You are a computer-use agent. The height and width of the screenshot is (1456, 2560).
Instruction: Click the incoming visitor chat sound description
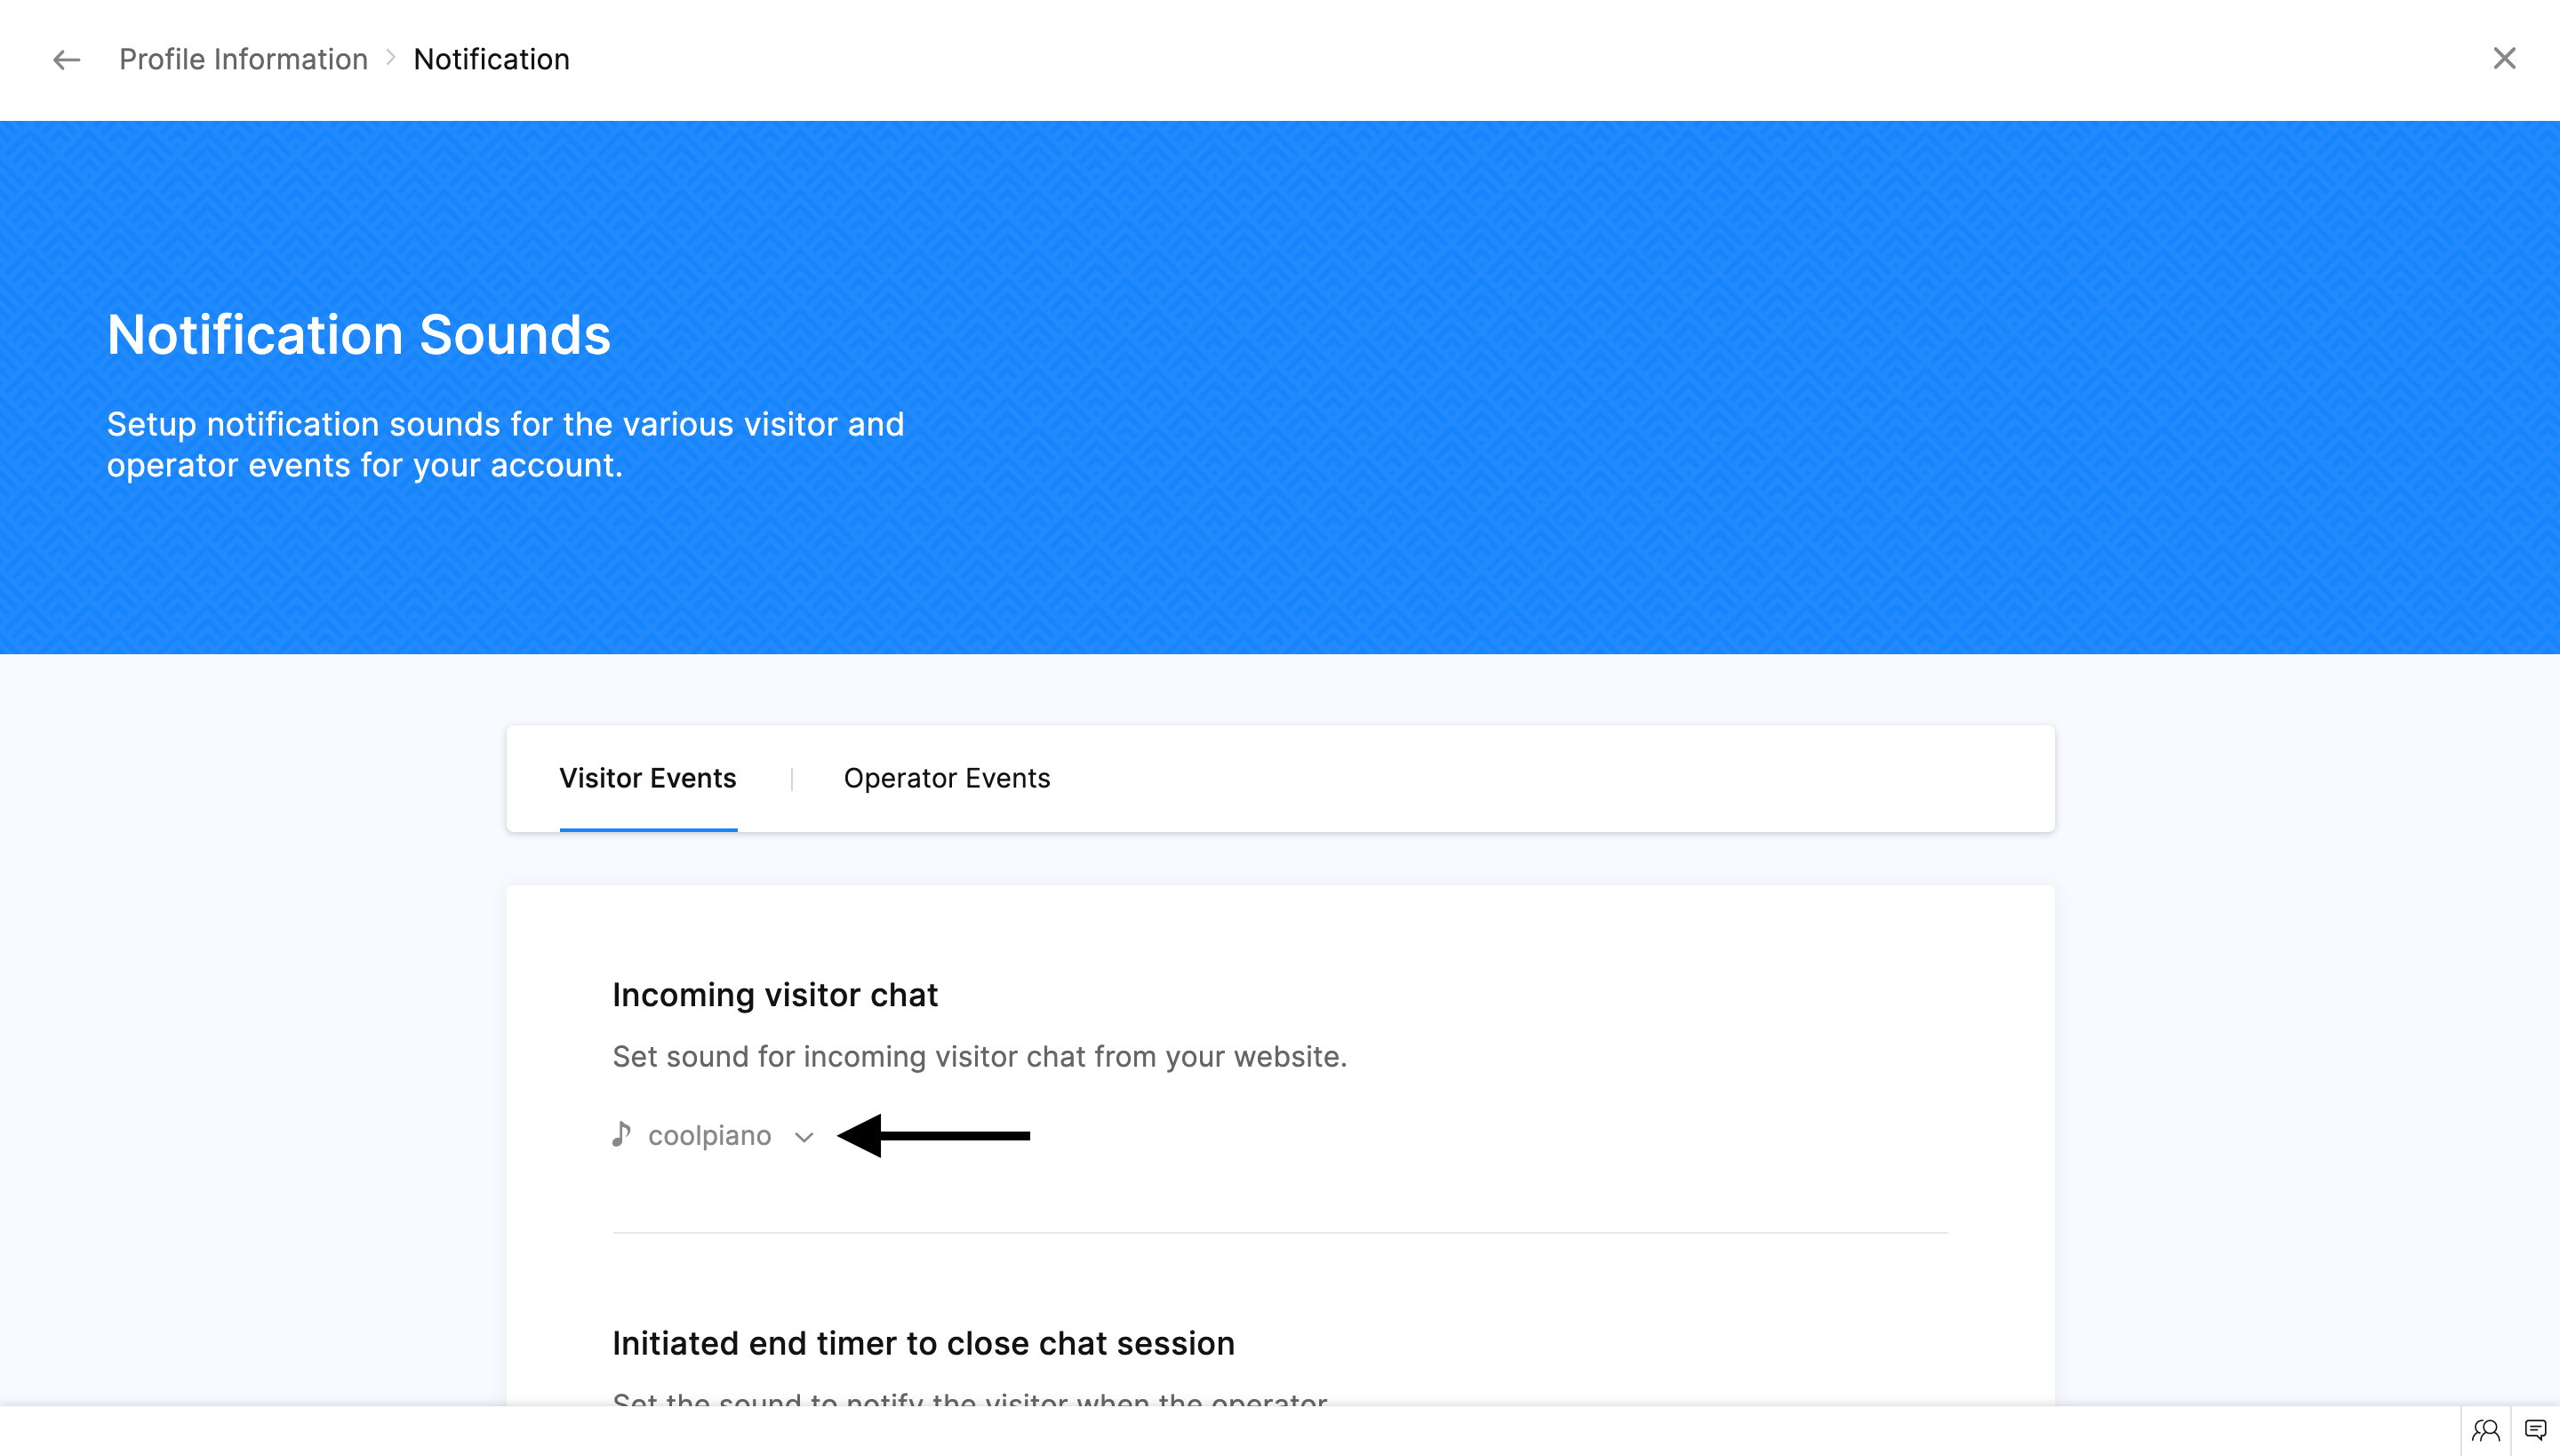tap(979, 1056)
